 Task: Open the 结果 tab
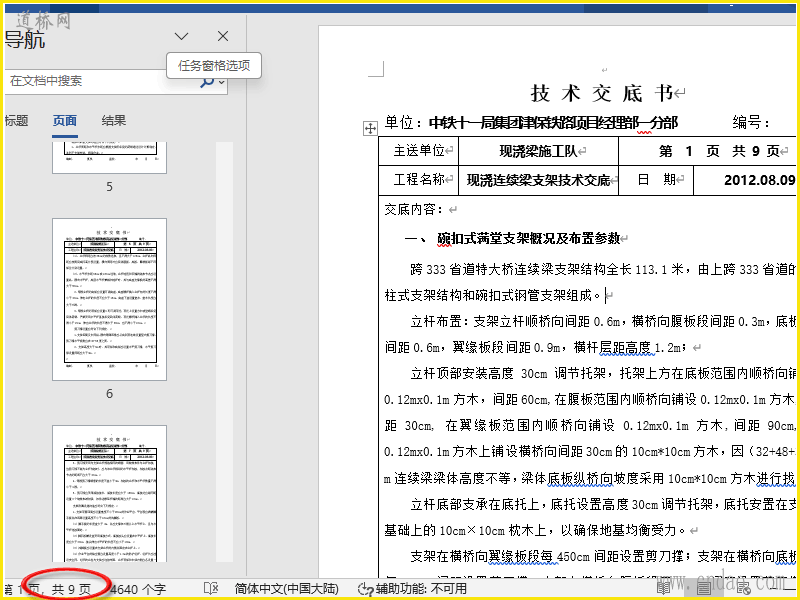point(113,121)
